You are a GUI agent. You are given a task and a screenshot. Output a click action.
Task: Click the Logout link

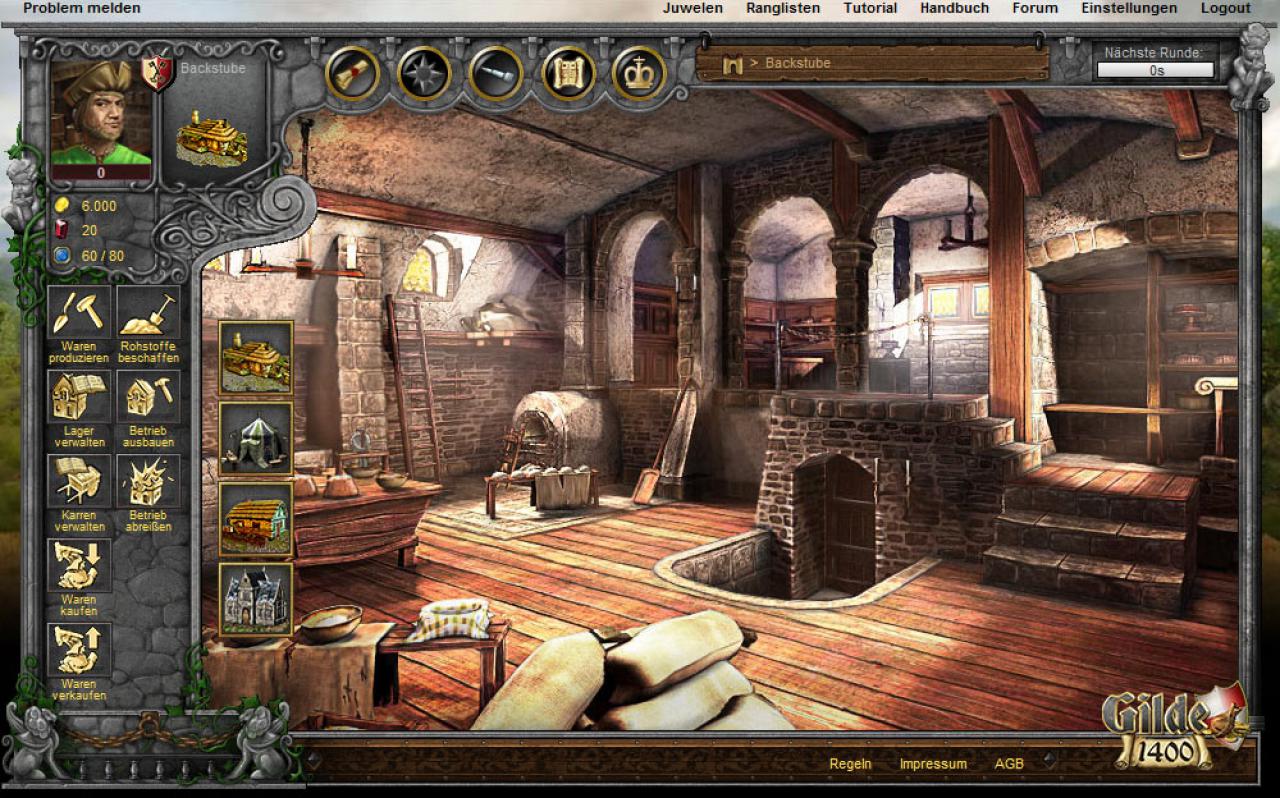click(1226, 8)
